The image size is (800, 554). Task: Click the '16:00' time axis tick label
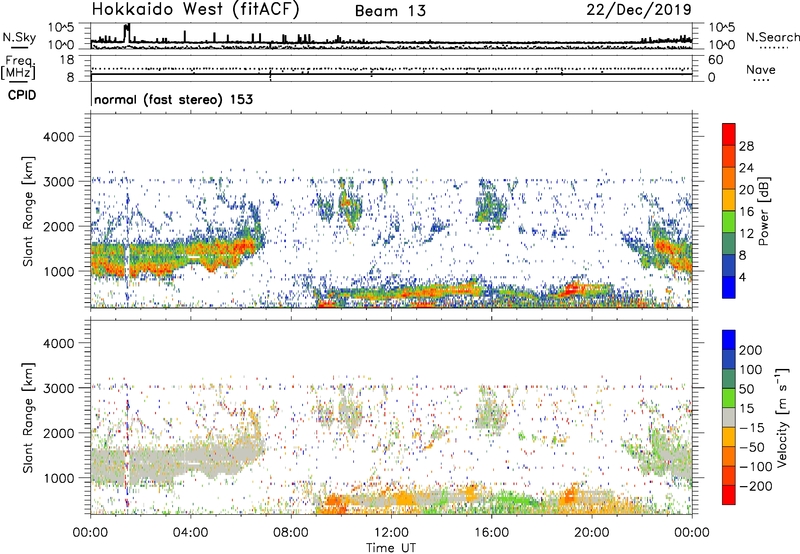pyautogui.click(x=491, y=533)
